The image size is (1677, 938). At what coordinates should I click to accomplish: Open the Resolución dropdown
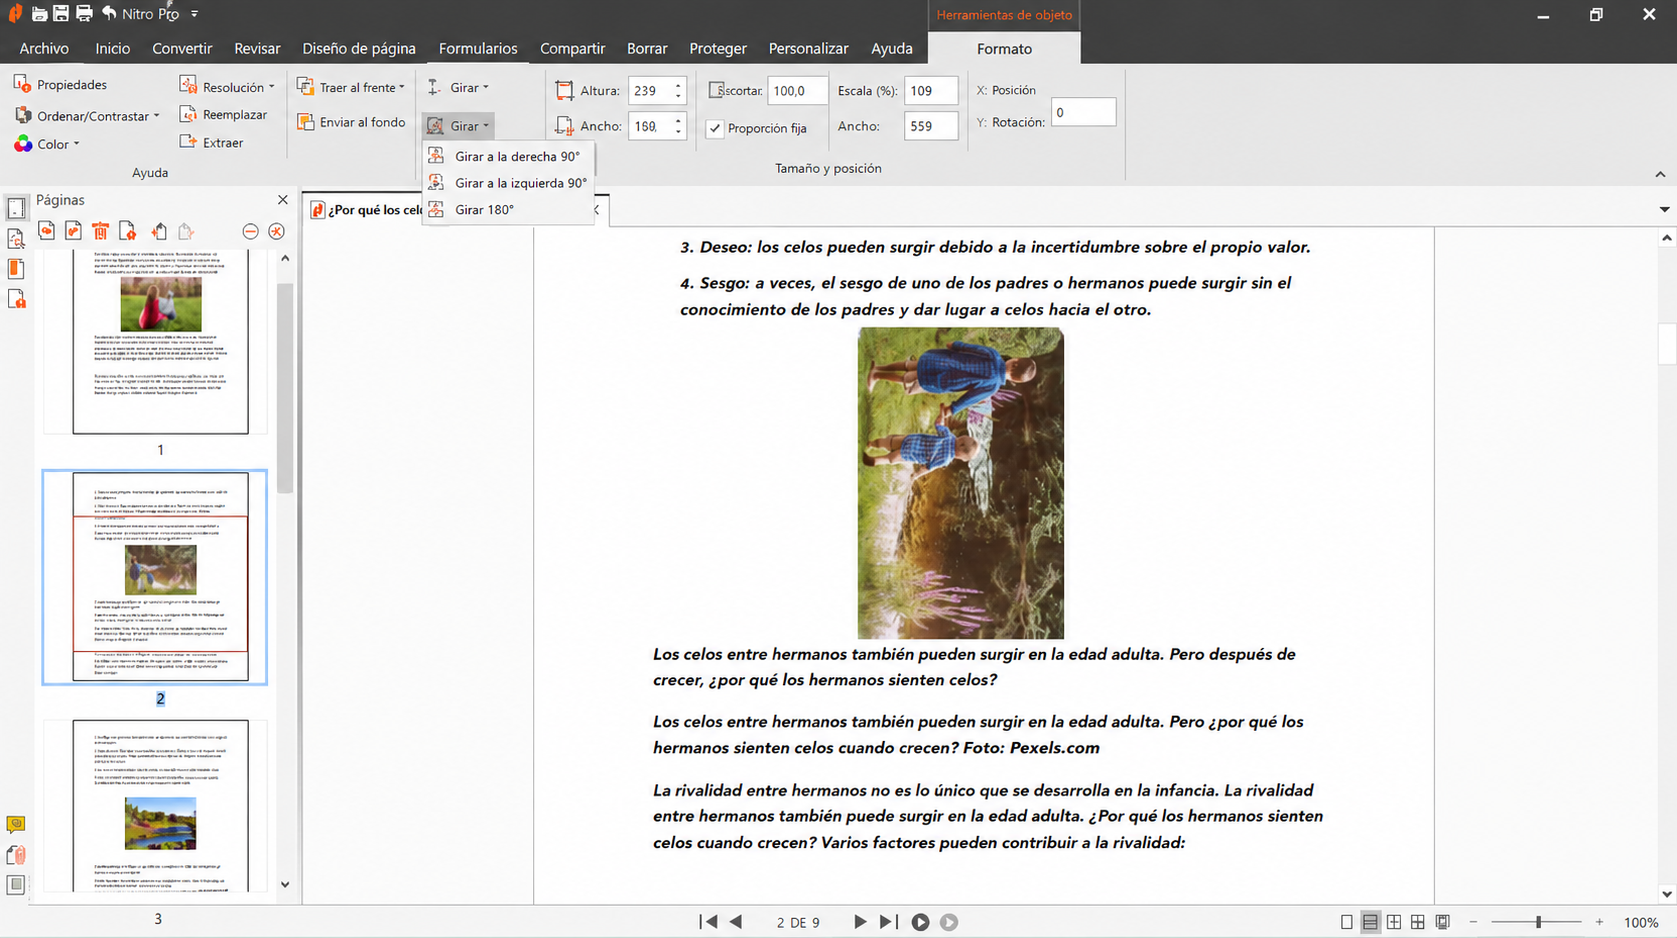(227, 87)
